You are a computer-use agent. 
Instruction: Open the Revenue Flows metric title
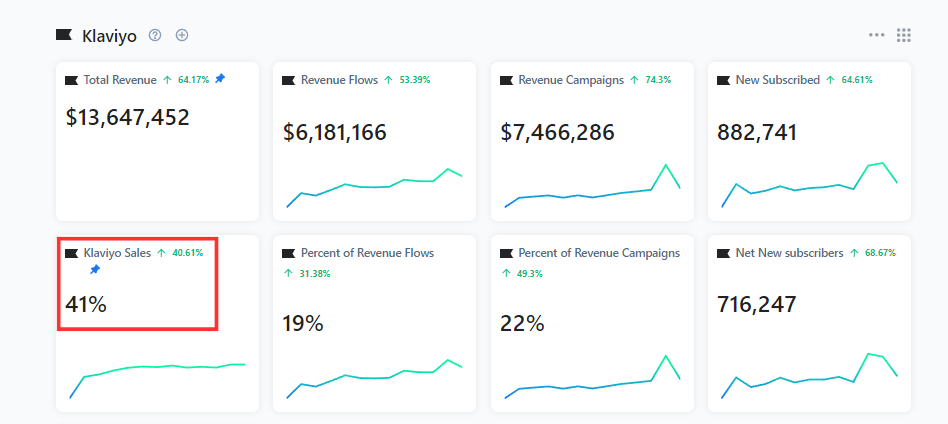339,80
